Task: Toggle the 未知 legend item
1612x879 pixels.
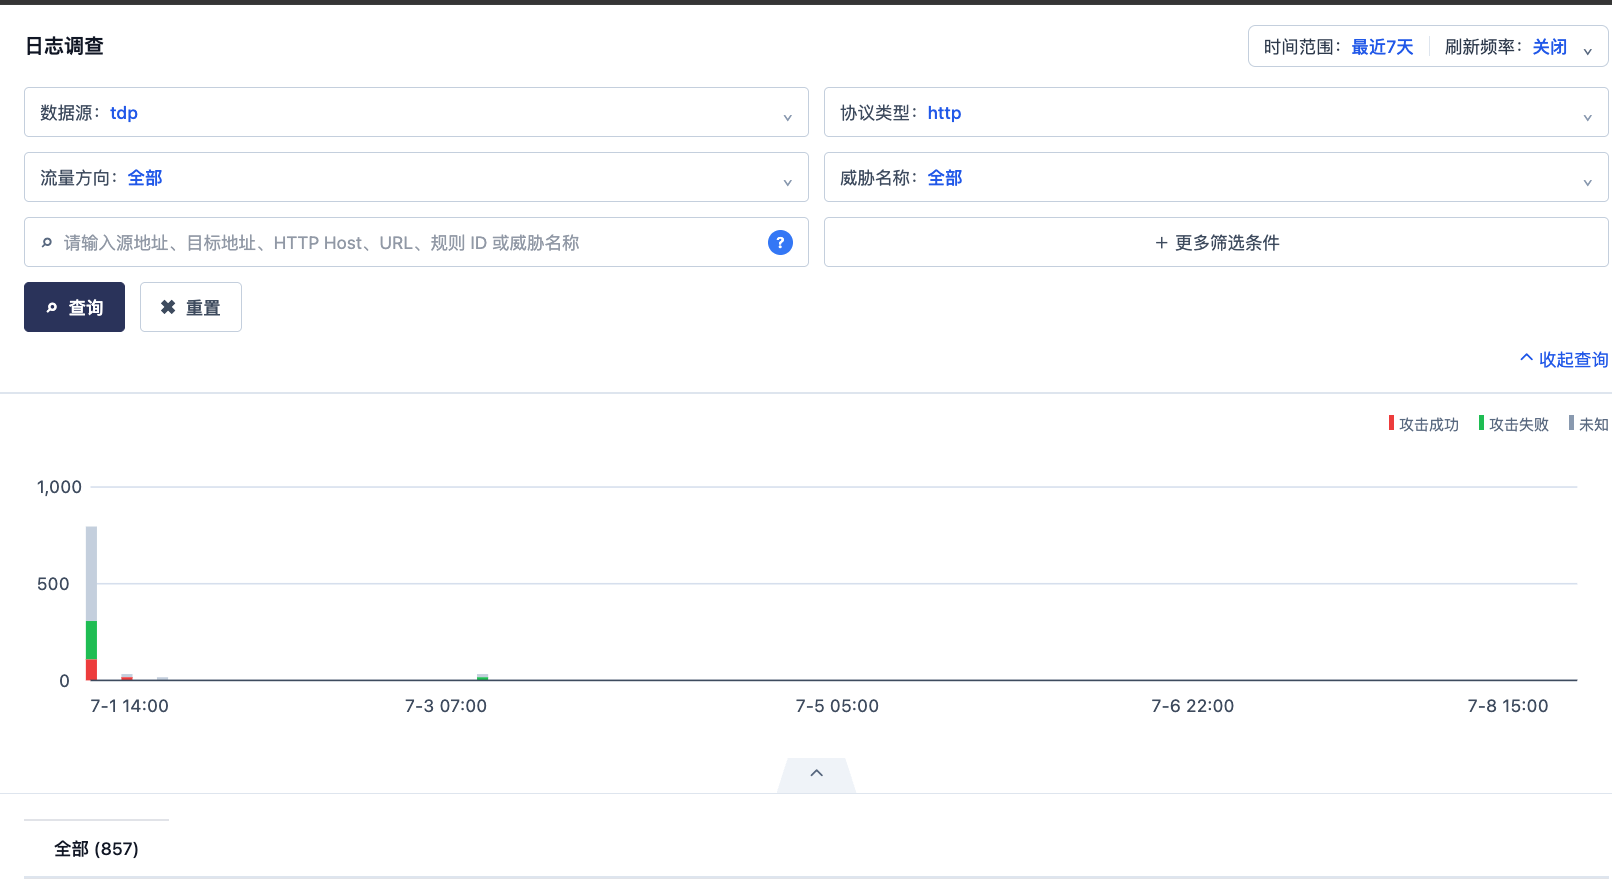Action: click(x=1588, y=424)
